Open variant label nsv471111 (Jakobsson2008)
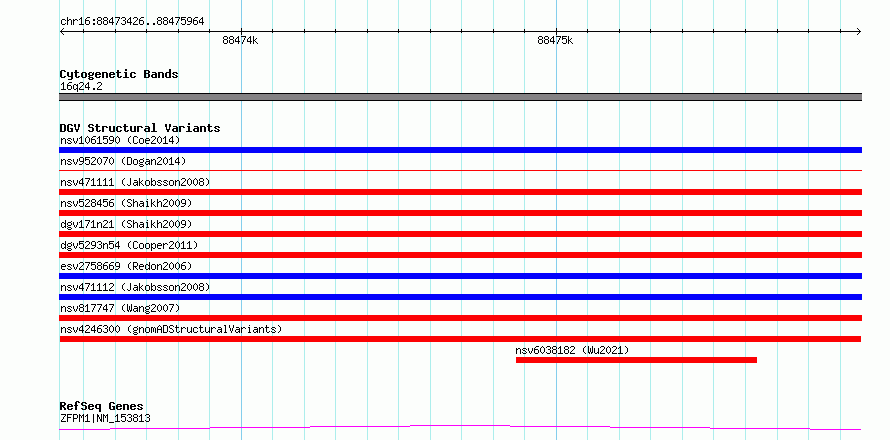The height and width of the screenshot is (440, 890). [x=135, y=182]
